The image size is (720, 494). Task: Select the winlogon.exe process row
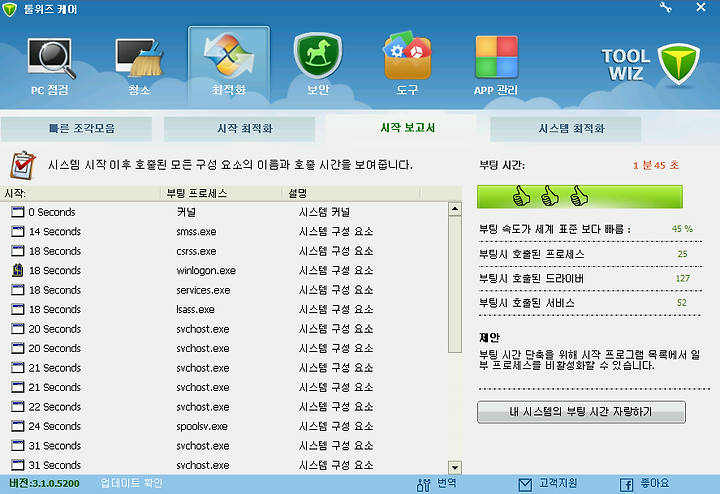225,270
